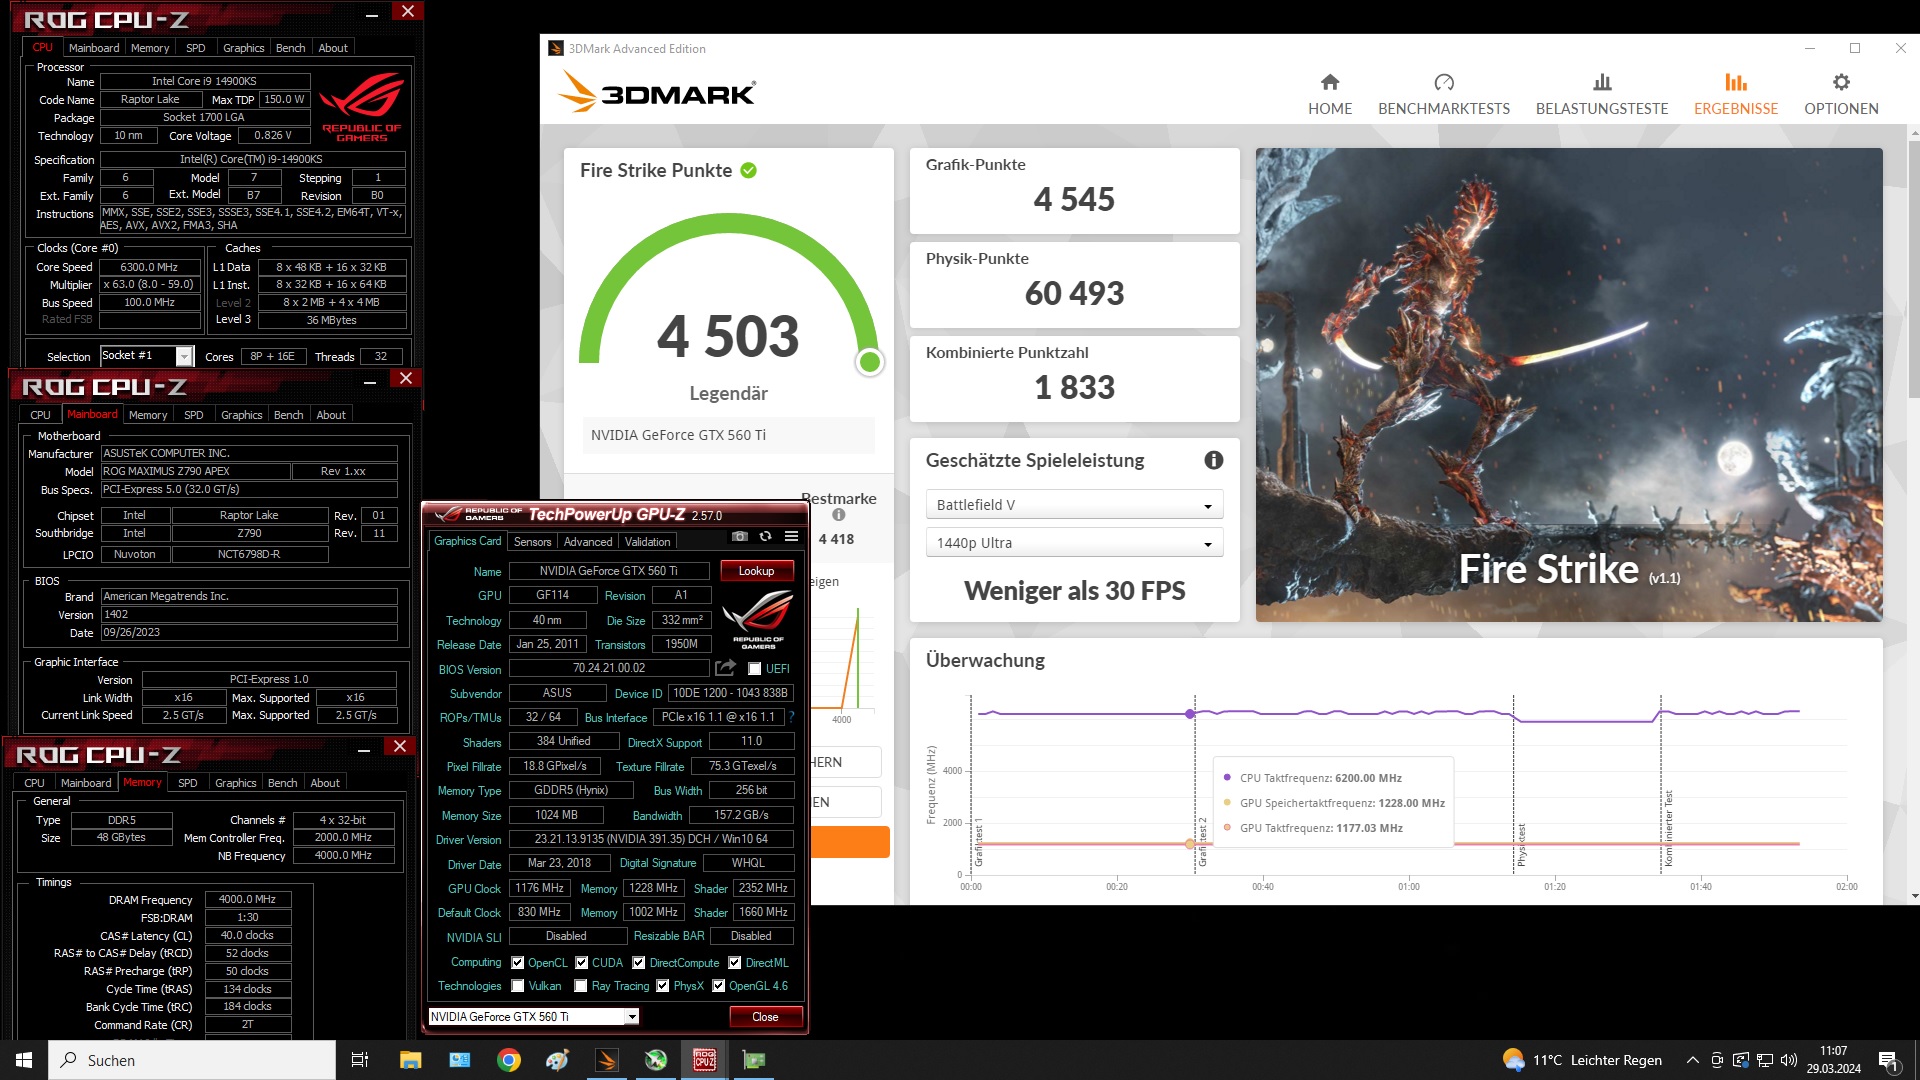Screen dimensions: 1920x1080
Task: Toggle Vulkan checkbox in GPU-Z
Action: pyautogui.click(x=518, y=986)
